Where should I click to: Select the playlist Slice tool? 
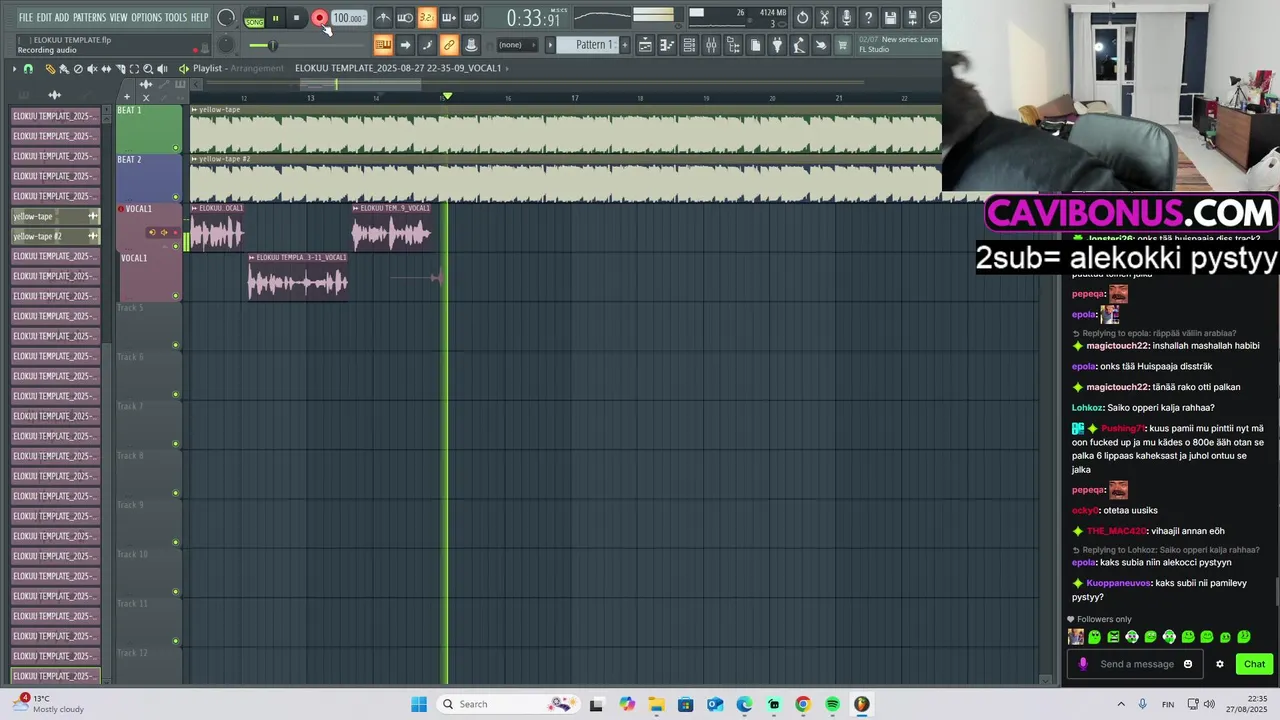click(120, 68)
